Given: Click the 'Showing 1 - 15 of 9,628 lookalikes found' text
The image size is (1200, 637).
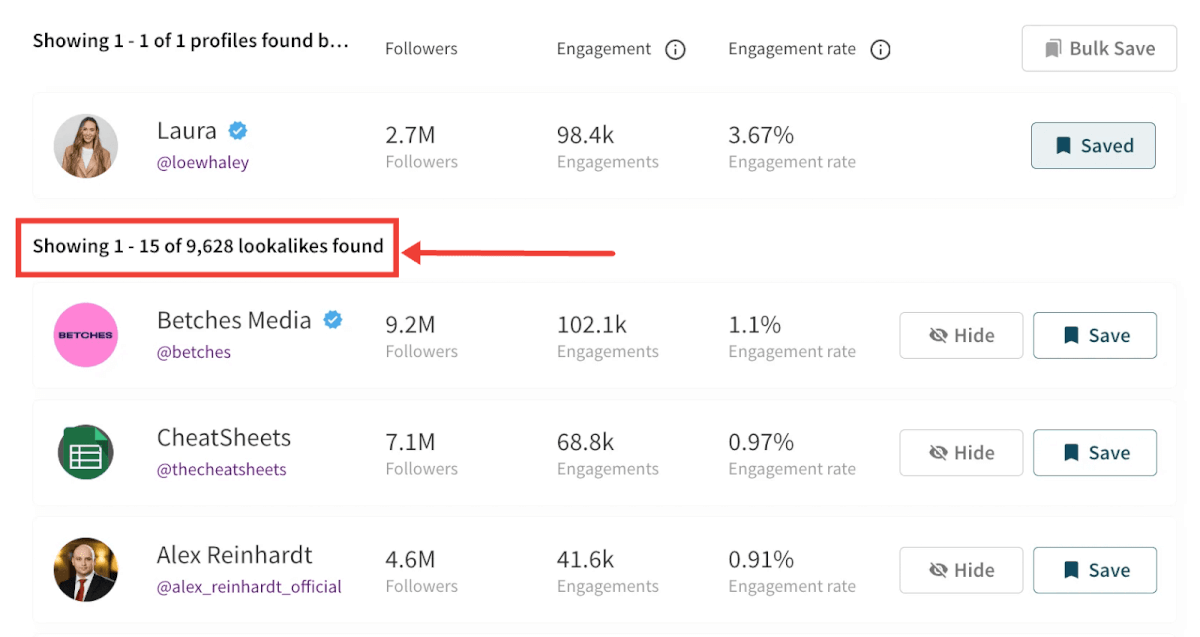Looking at the screenshot, I should pyautogui.click(x=208, y=246).
